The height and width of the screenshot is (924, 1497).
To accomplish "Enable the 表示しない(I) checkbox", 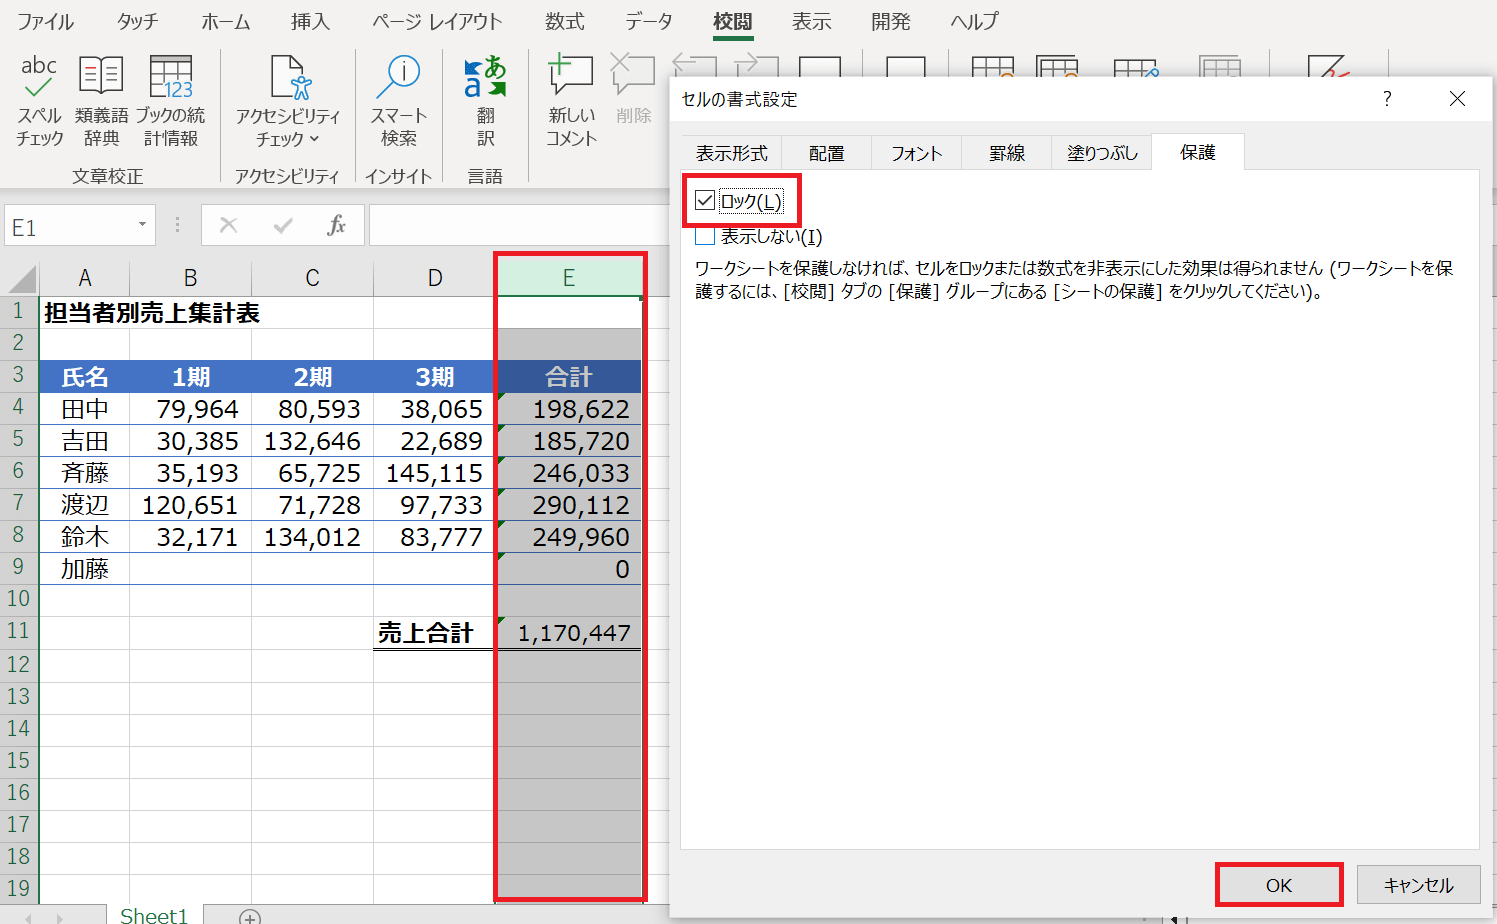I will click(706, 237).
